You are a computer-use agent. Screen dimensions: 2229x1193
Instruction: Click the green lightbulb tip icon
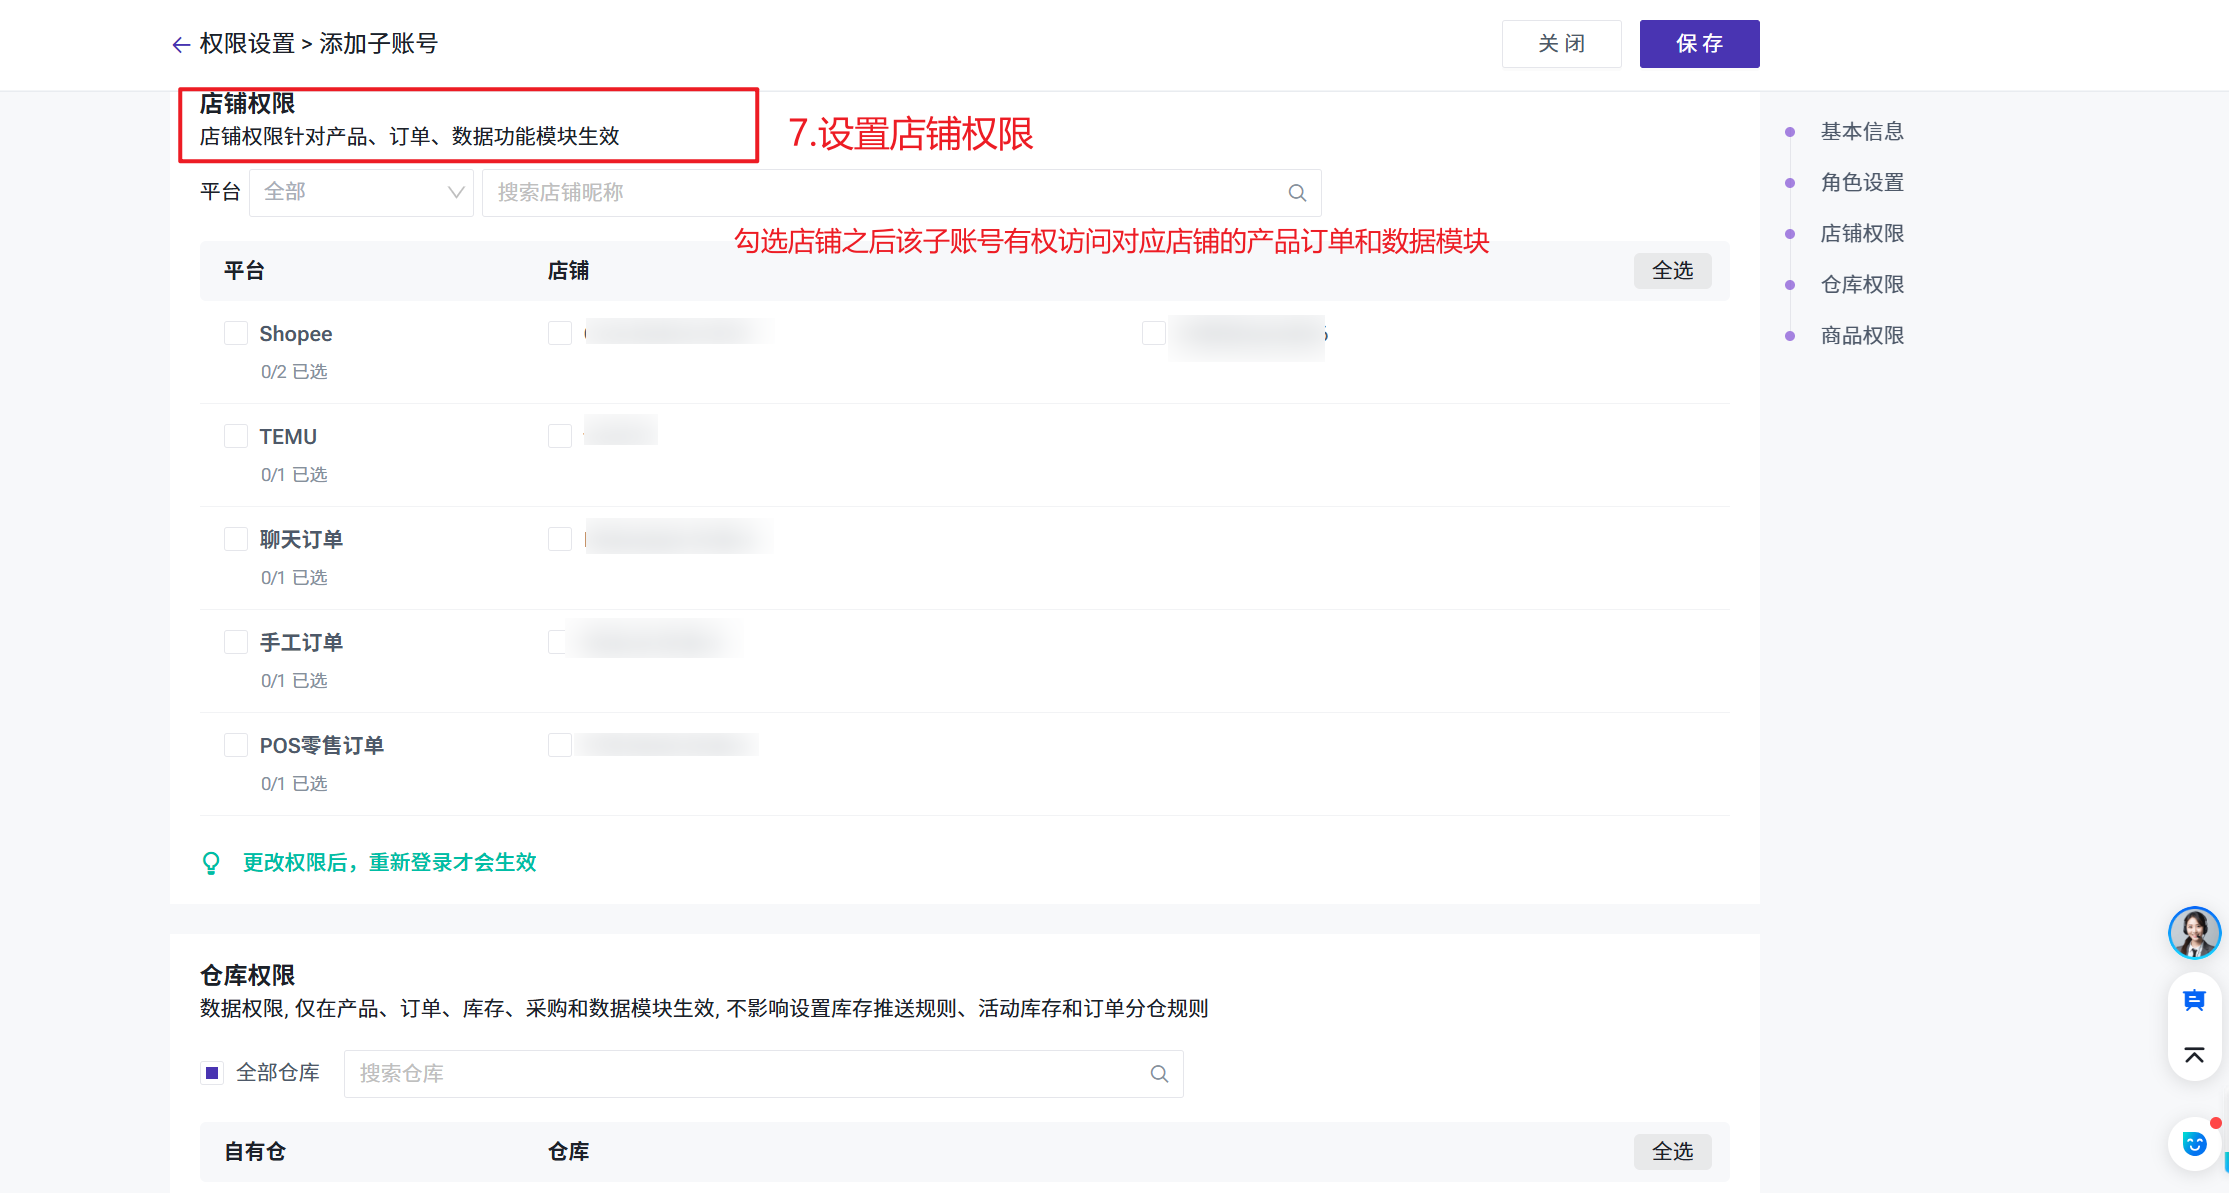tap(211, 863)
